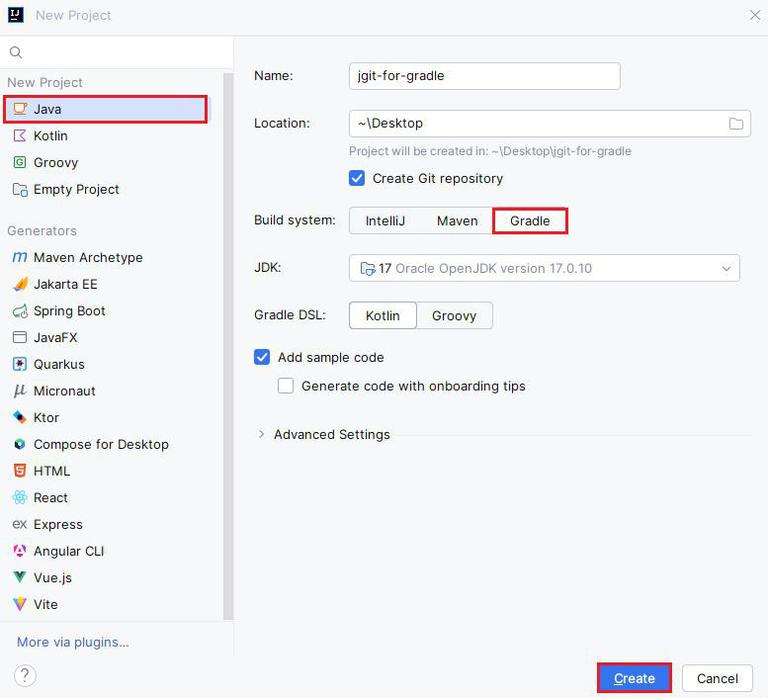Uncheck the Add sample code checkbox
768x698 pixels.
(262, 357)
